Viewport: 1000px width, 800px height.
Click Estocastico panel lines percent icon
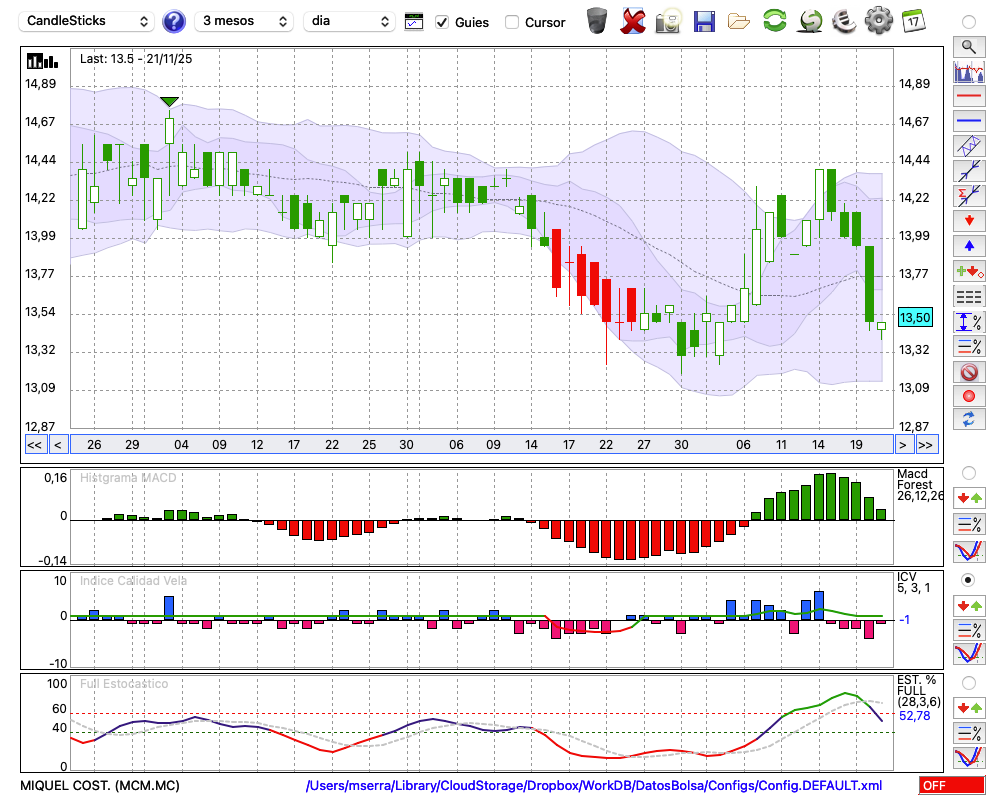[969, 732]
